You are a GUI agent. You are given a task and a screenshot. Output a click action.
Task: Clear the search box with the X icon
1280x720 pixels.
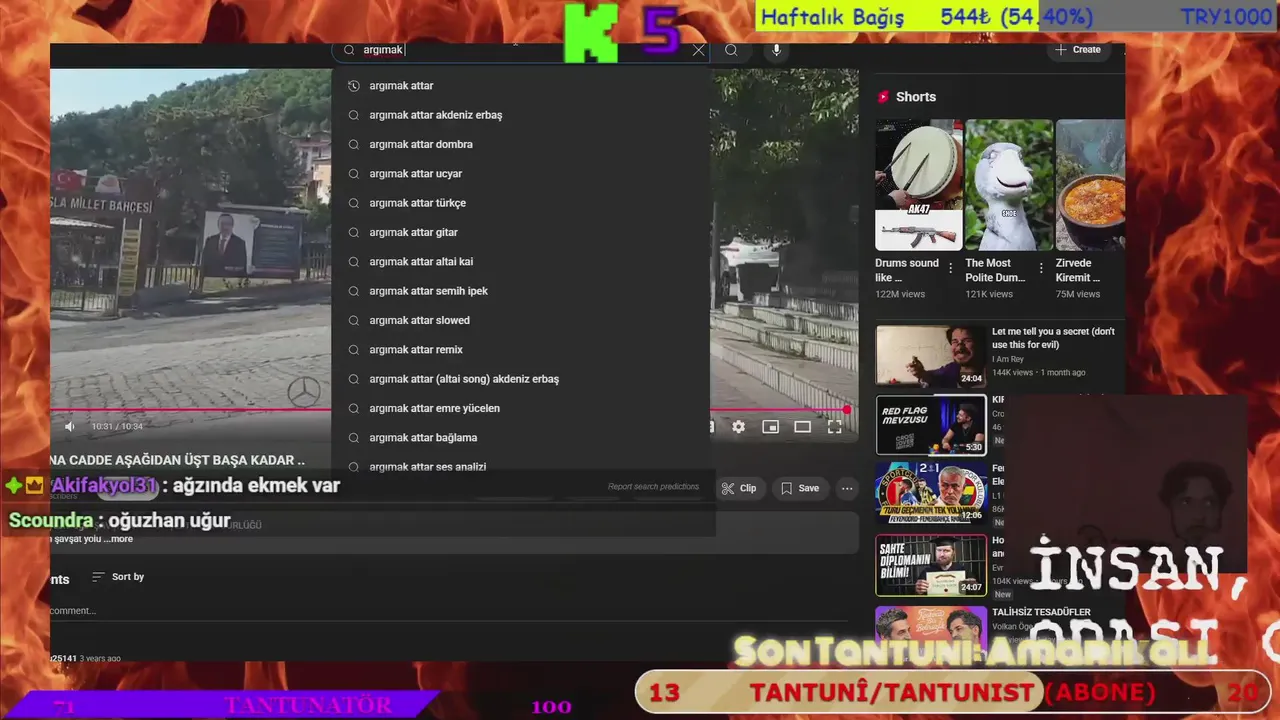pyautogui.click(x=698, y=50)
